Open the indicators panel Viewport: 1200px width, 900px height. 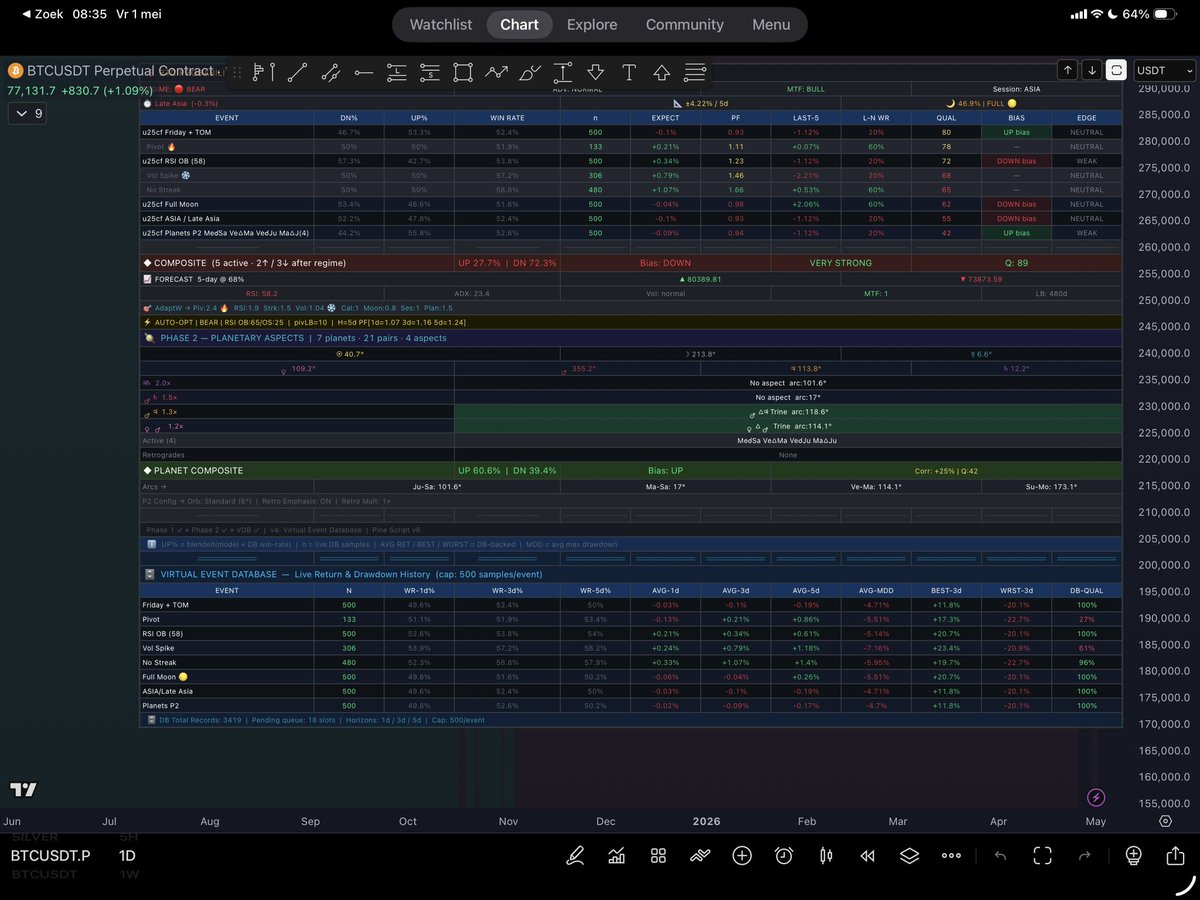[x=617, y=856]
